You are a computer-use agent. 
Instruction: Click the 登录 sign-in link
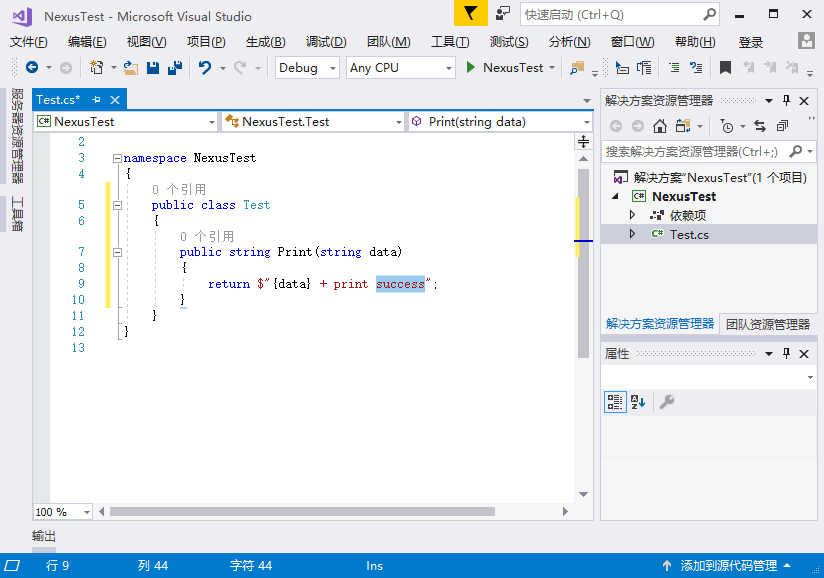750,42
